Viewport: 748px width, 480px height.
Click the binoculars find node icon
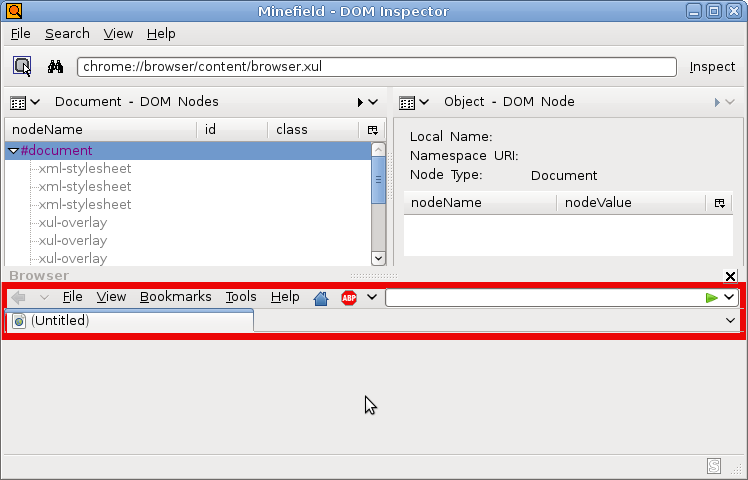[x=55, y=66]
